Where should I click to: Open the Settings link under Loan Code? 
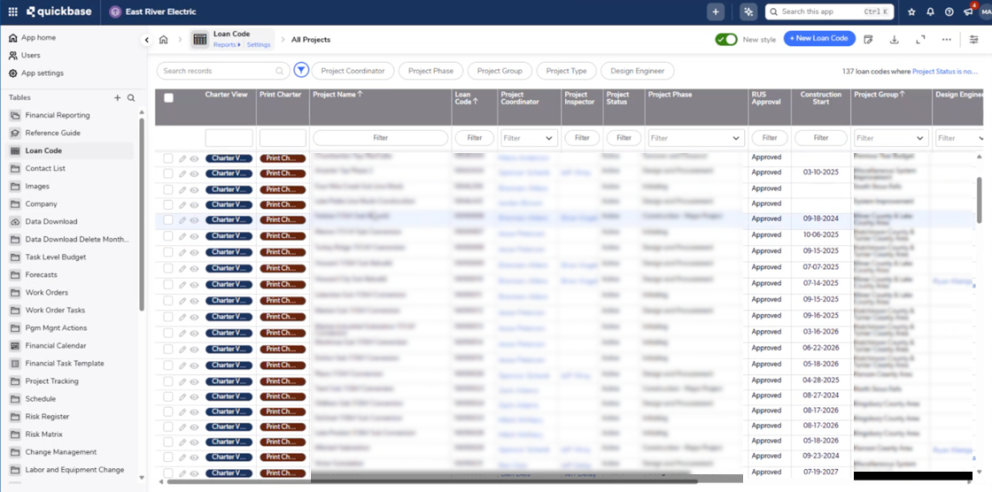pos(259,45)
